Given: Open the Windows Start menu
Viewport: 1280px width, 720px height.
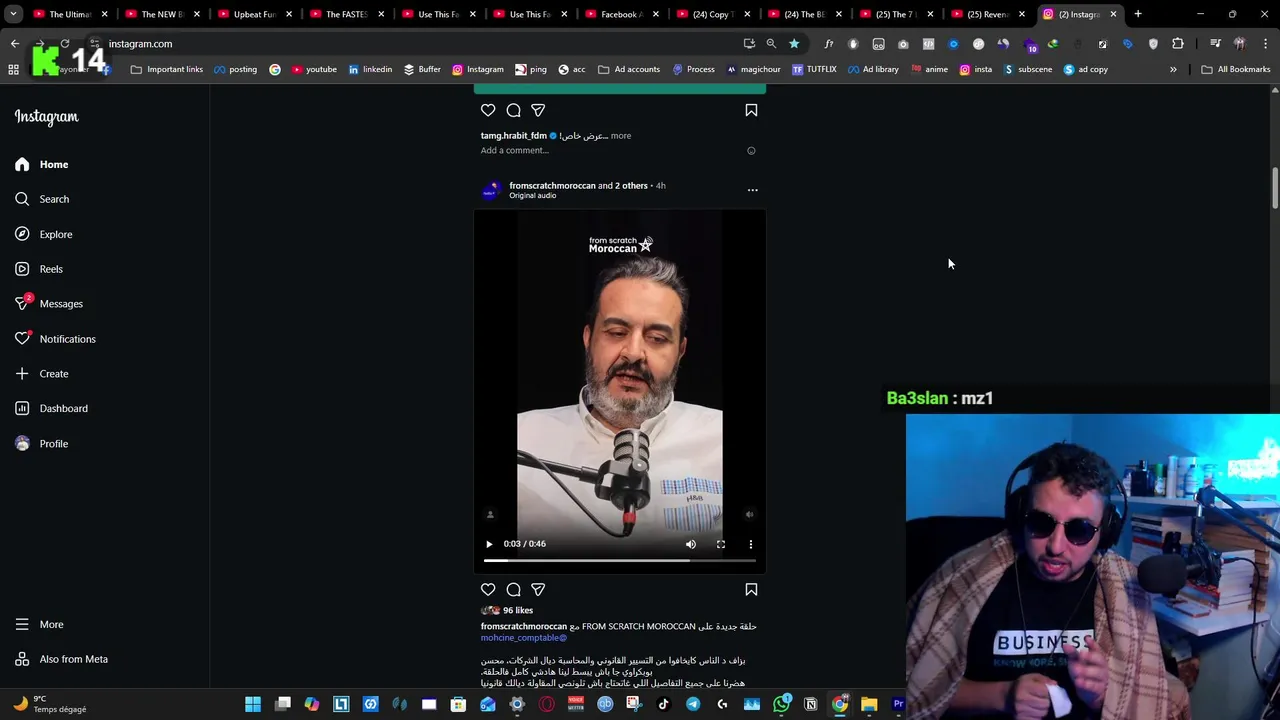Looking at the screenshot, I should tap(253, 704).
